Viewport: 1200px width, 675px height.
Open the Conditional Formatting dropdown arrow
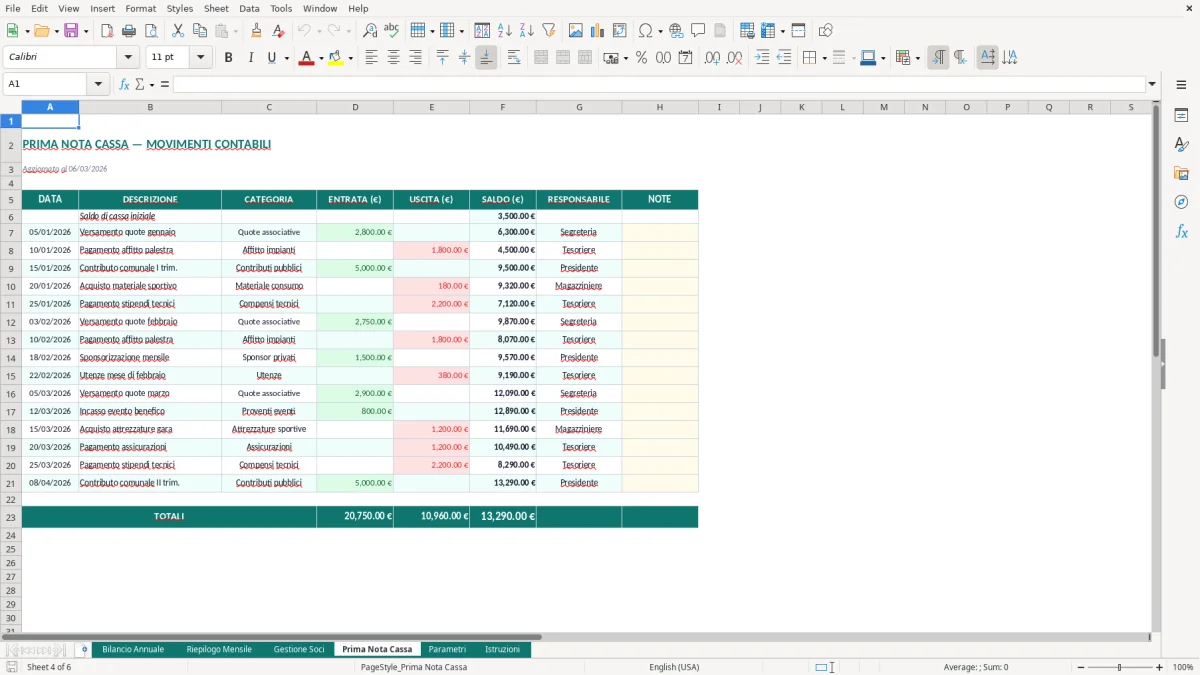click(917, 58)
